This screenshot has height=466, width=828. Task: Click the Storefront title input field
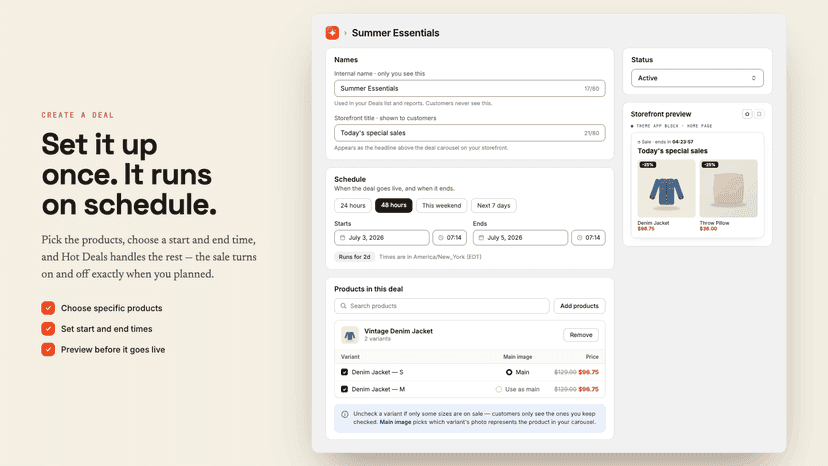(469, 133)
